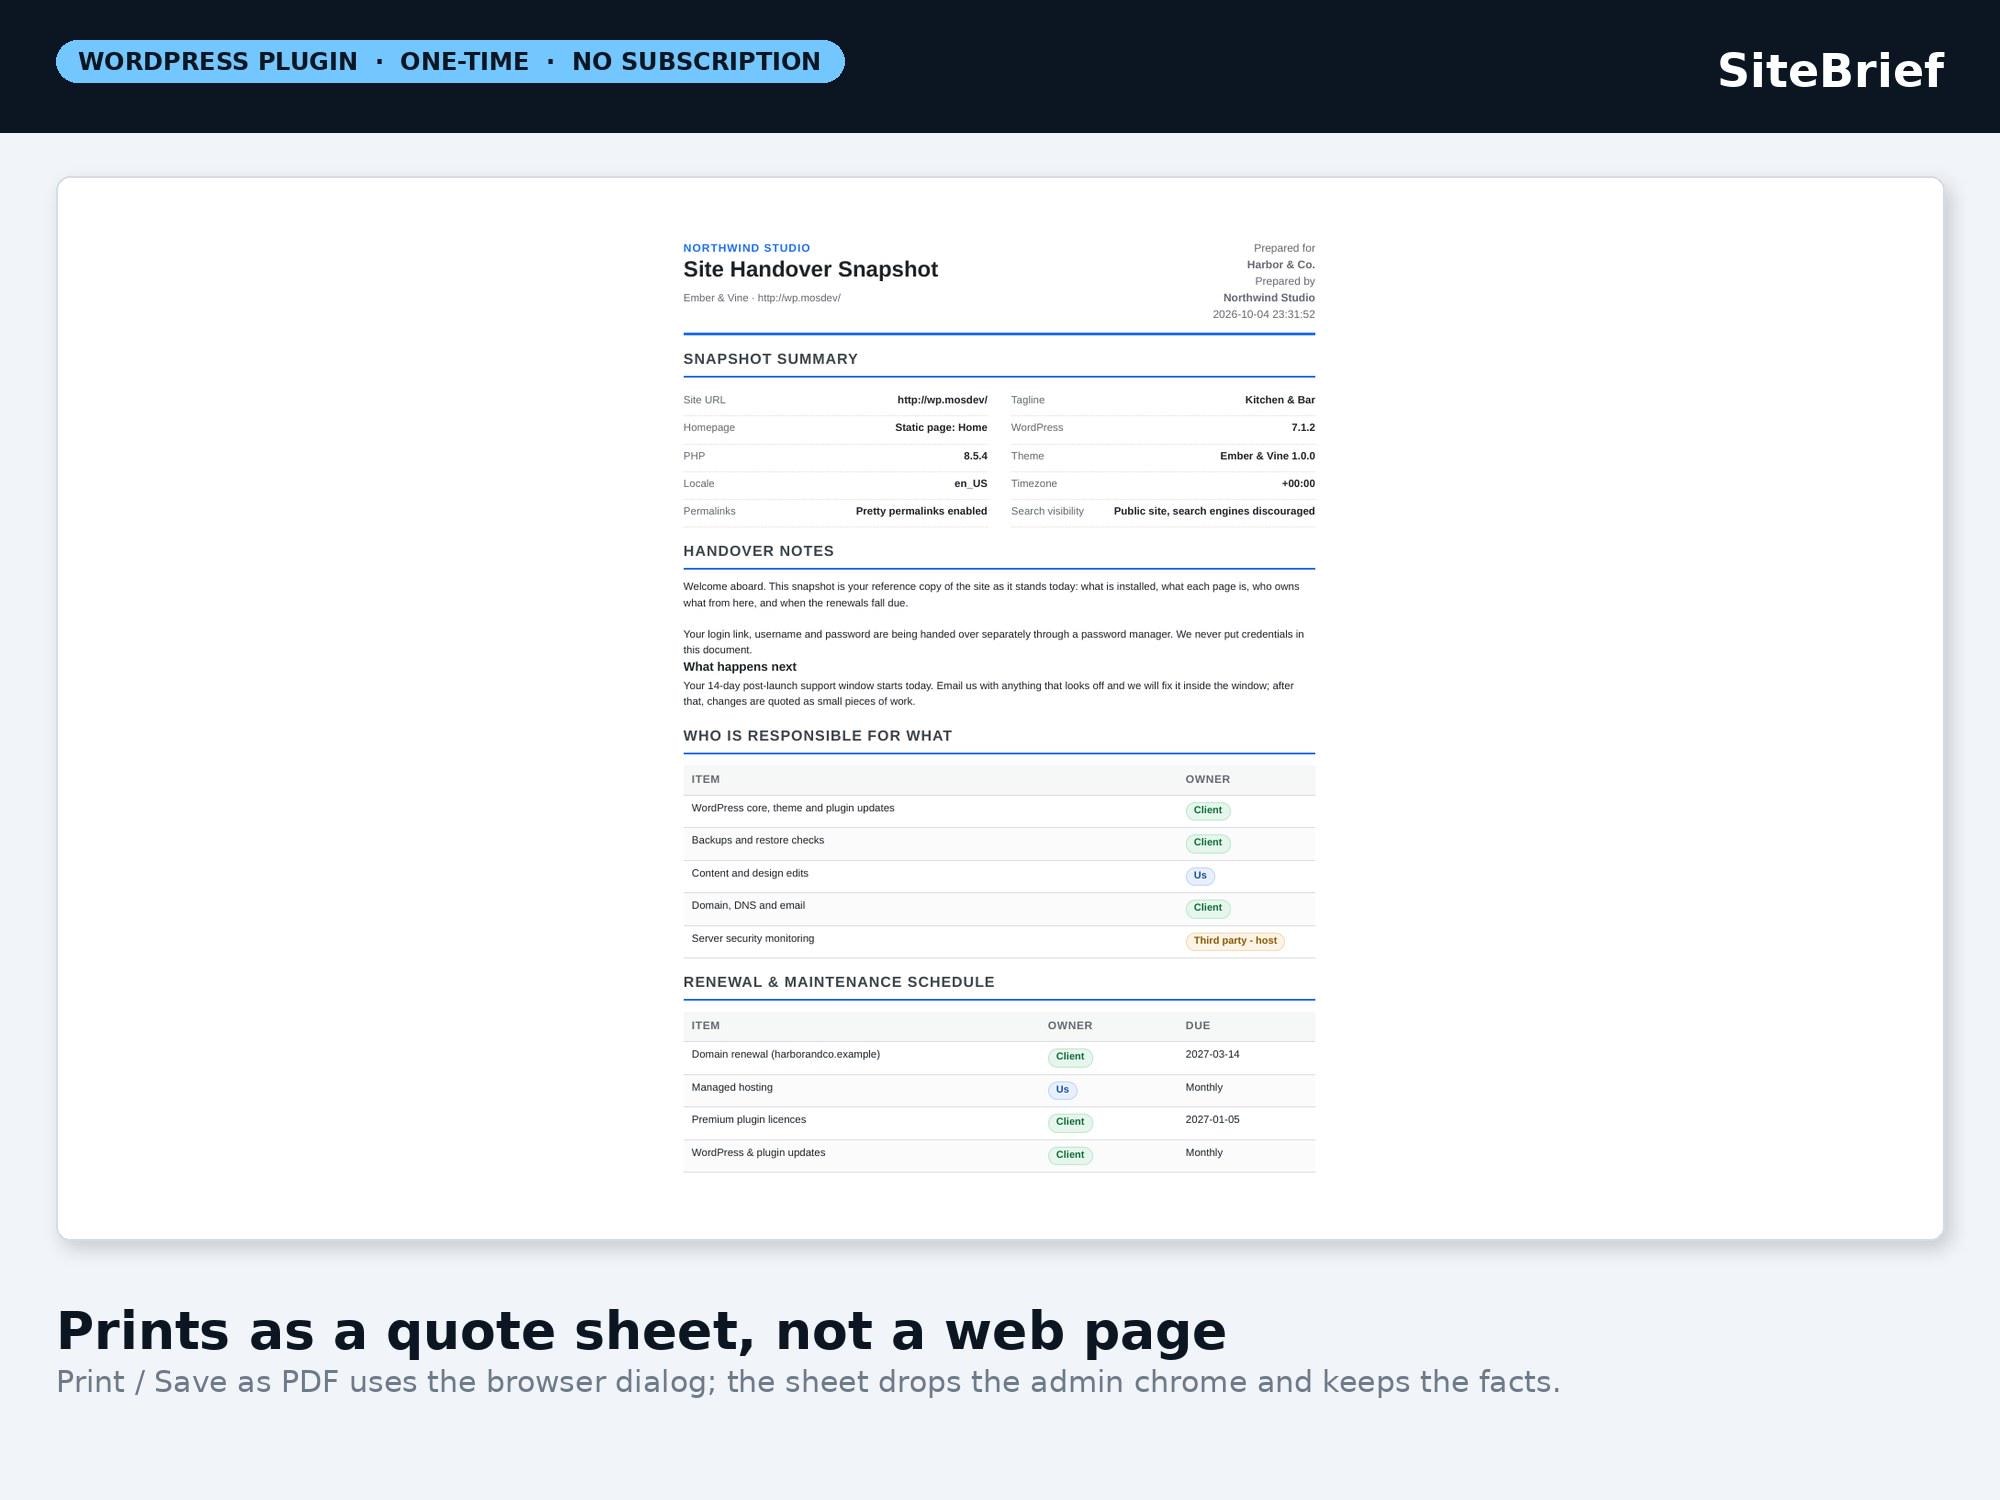This screenshot has height=1500, width=2000.
Task: Click the Client badge for Backups row
Action: (1207, 843)
